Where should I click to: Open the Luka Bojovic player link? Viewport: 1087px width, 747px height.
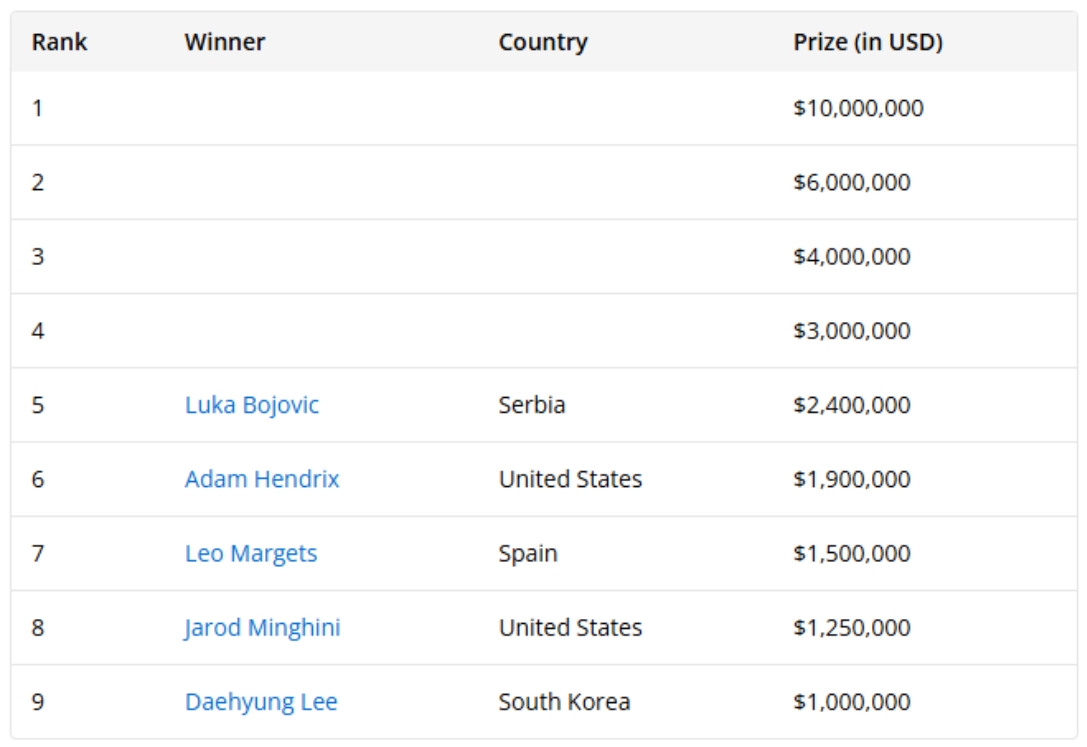pos(252,405)
